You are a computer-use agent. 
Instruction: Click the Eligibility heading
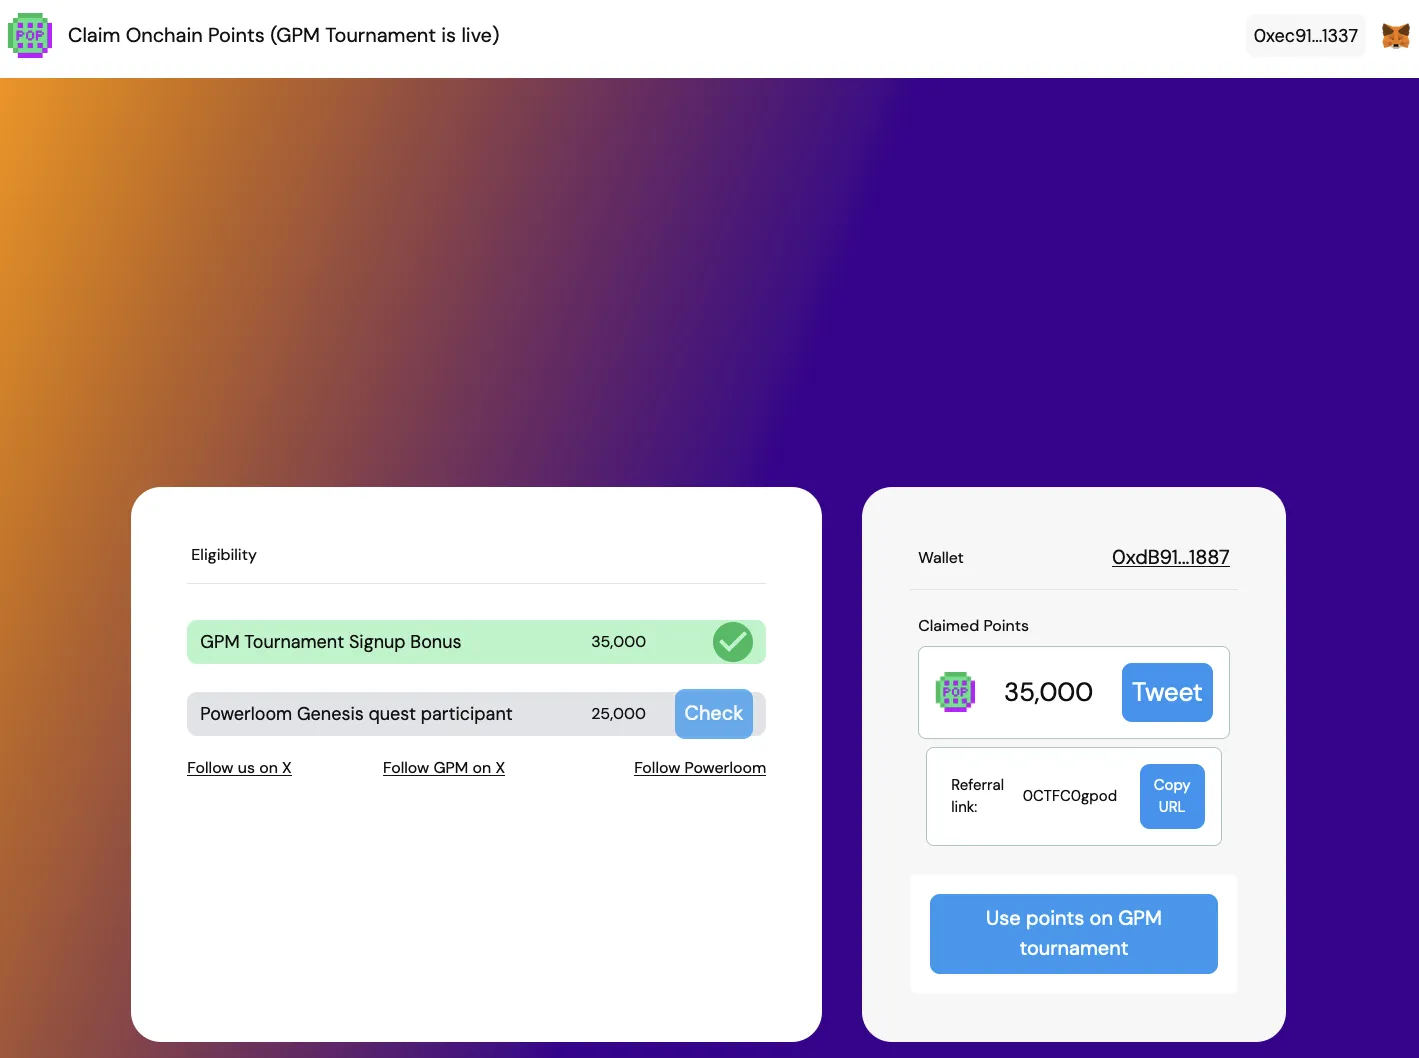(224, 555)
